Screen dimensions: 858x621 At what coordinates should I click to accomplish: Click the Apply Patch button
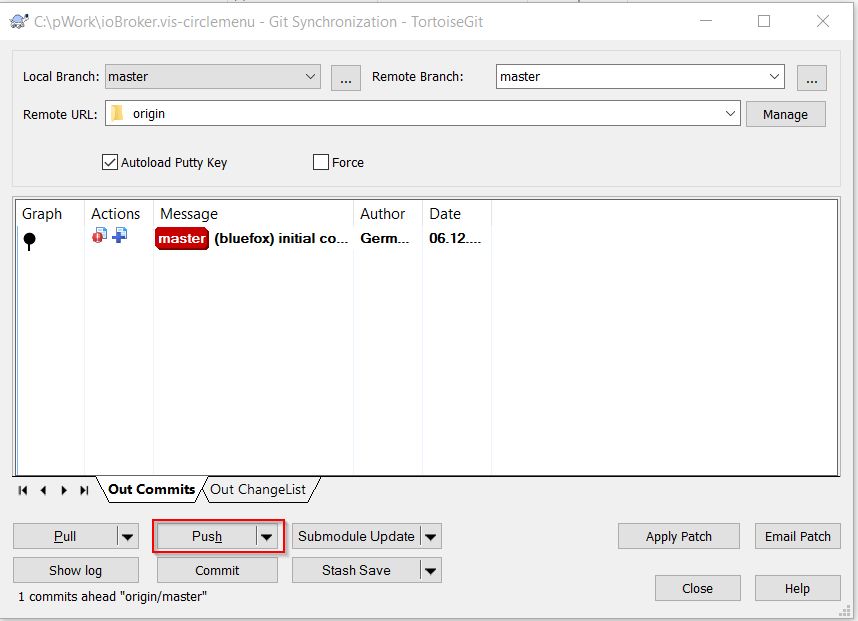point(679,537)
